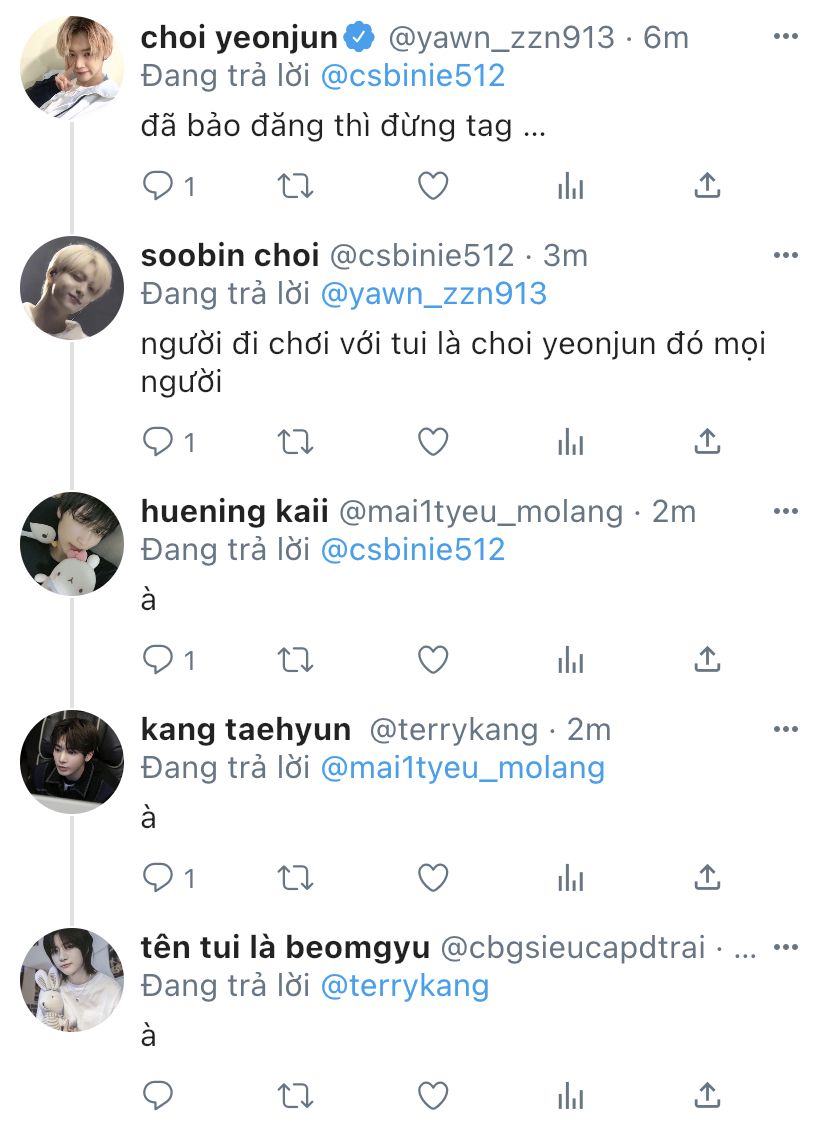828x1124 pixels.
Task: Share the beomgyu tweet
Action: (x=707, y=1096)
